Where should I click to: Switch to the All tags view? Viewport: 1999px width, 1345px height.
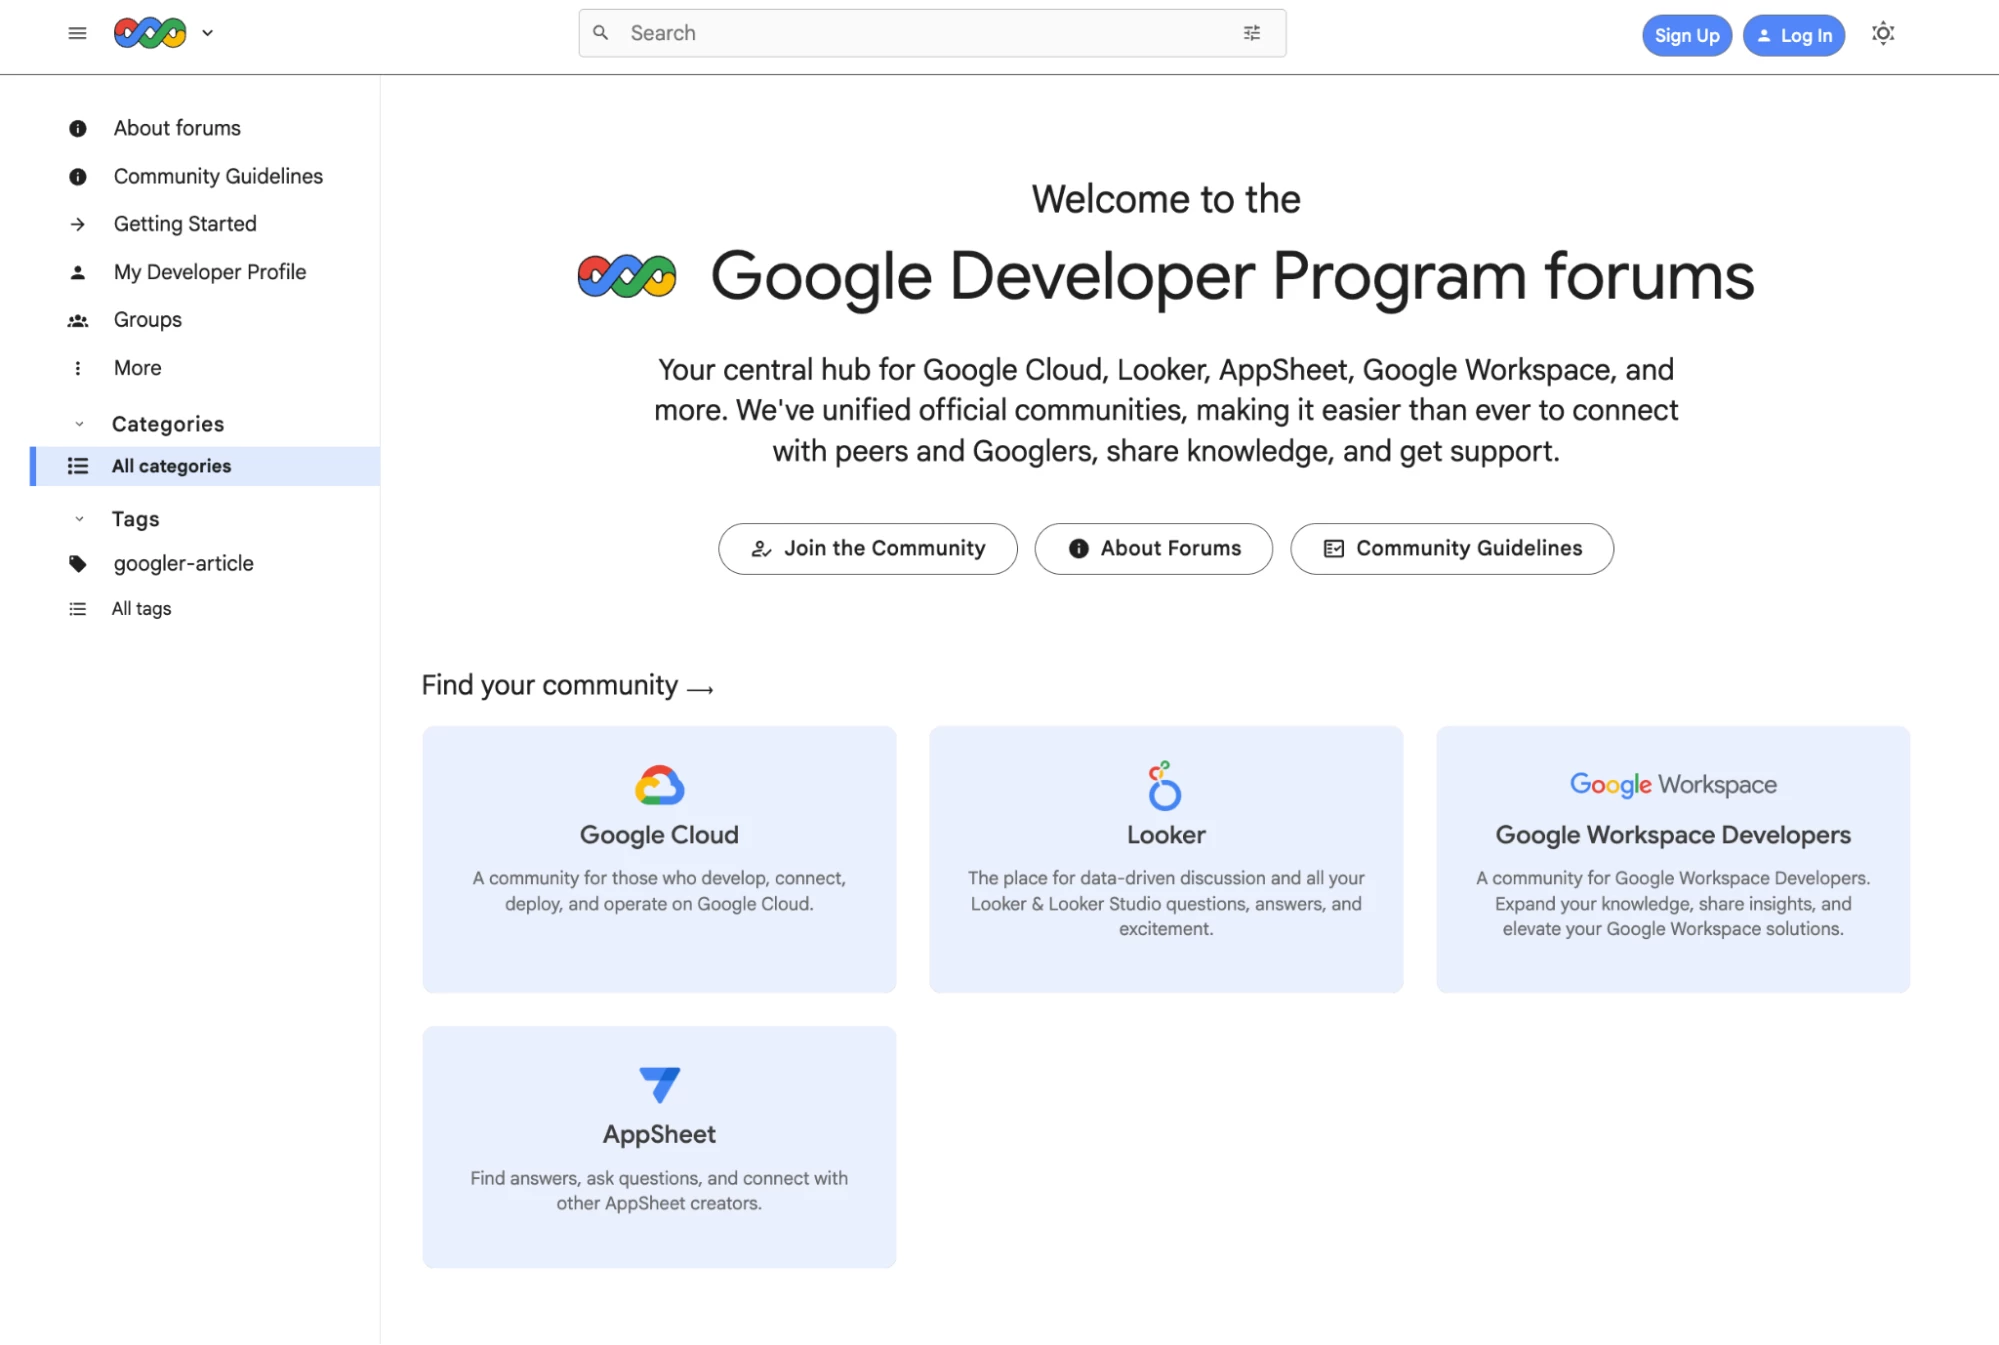[x=140, y=608]
